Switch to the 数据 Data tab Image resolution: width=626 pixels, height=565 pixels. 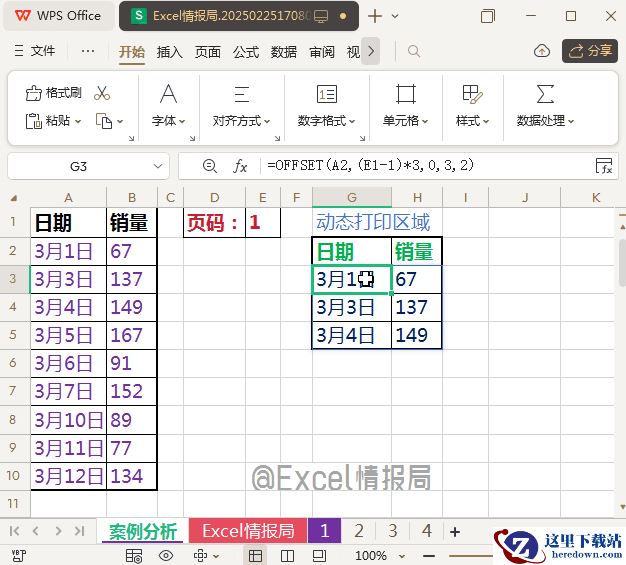(284, 52)
